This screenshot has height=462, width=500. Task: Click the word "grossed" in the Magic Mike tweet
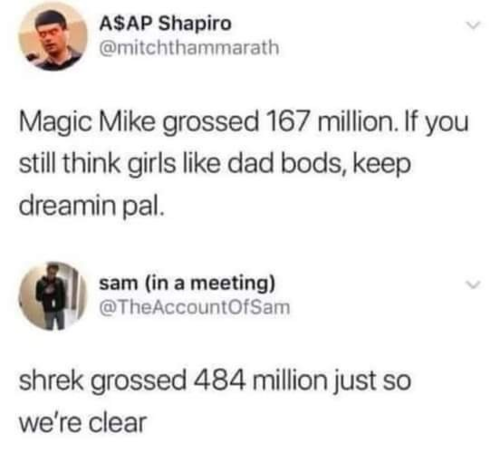210,123
